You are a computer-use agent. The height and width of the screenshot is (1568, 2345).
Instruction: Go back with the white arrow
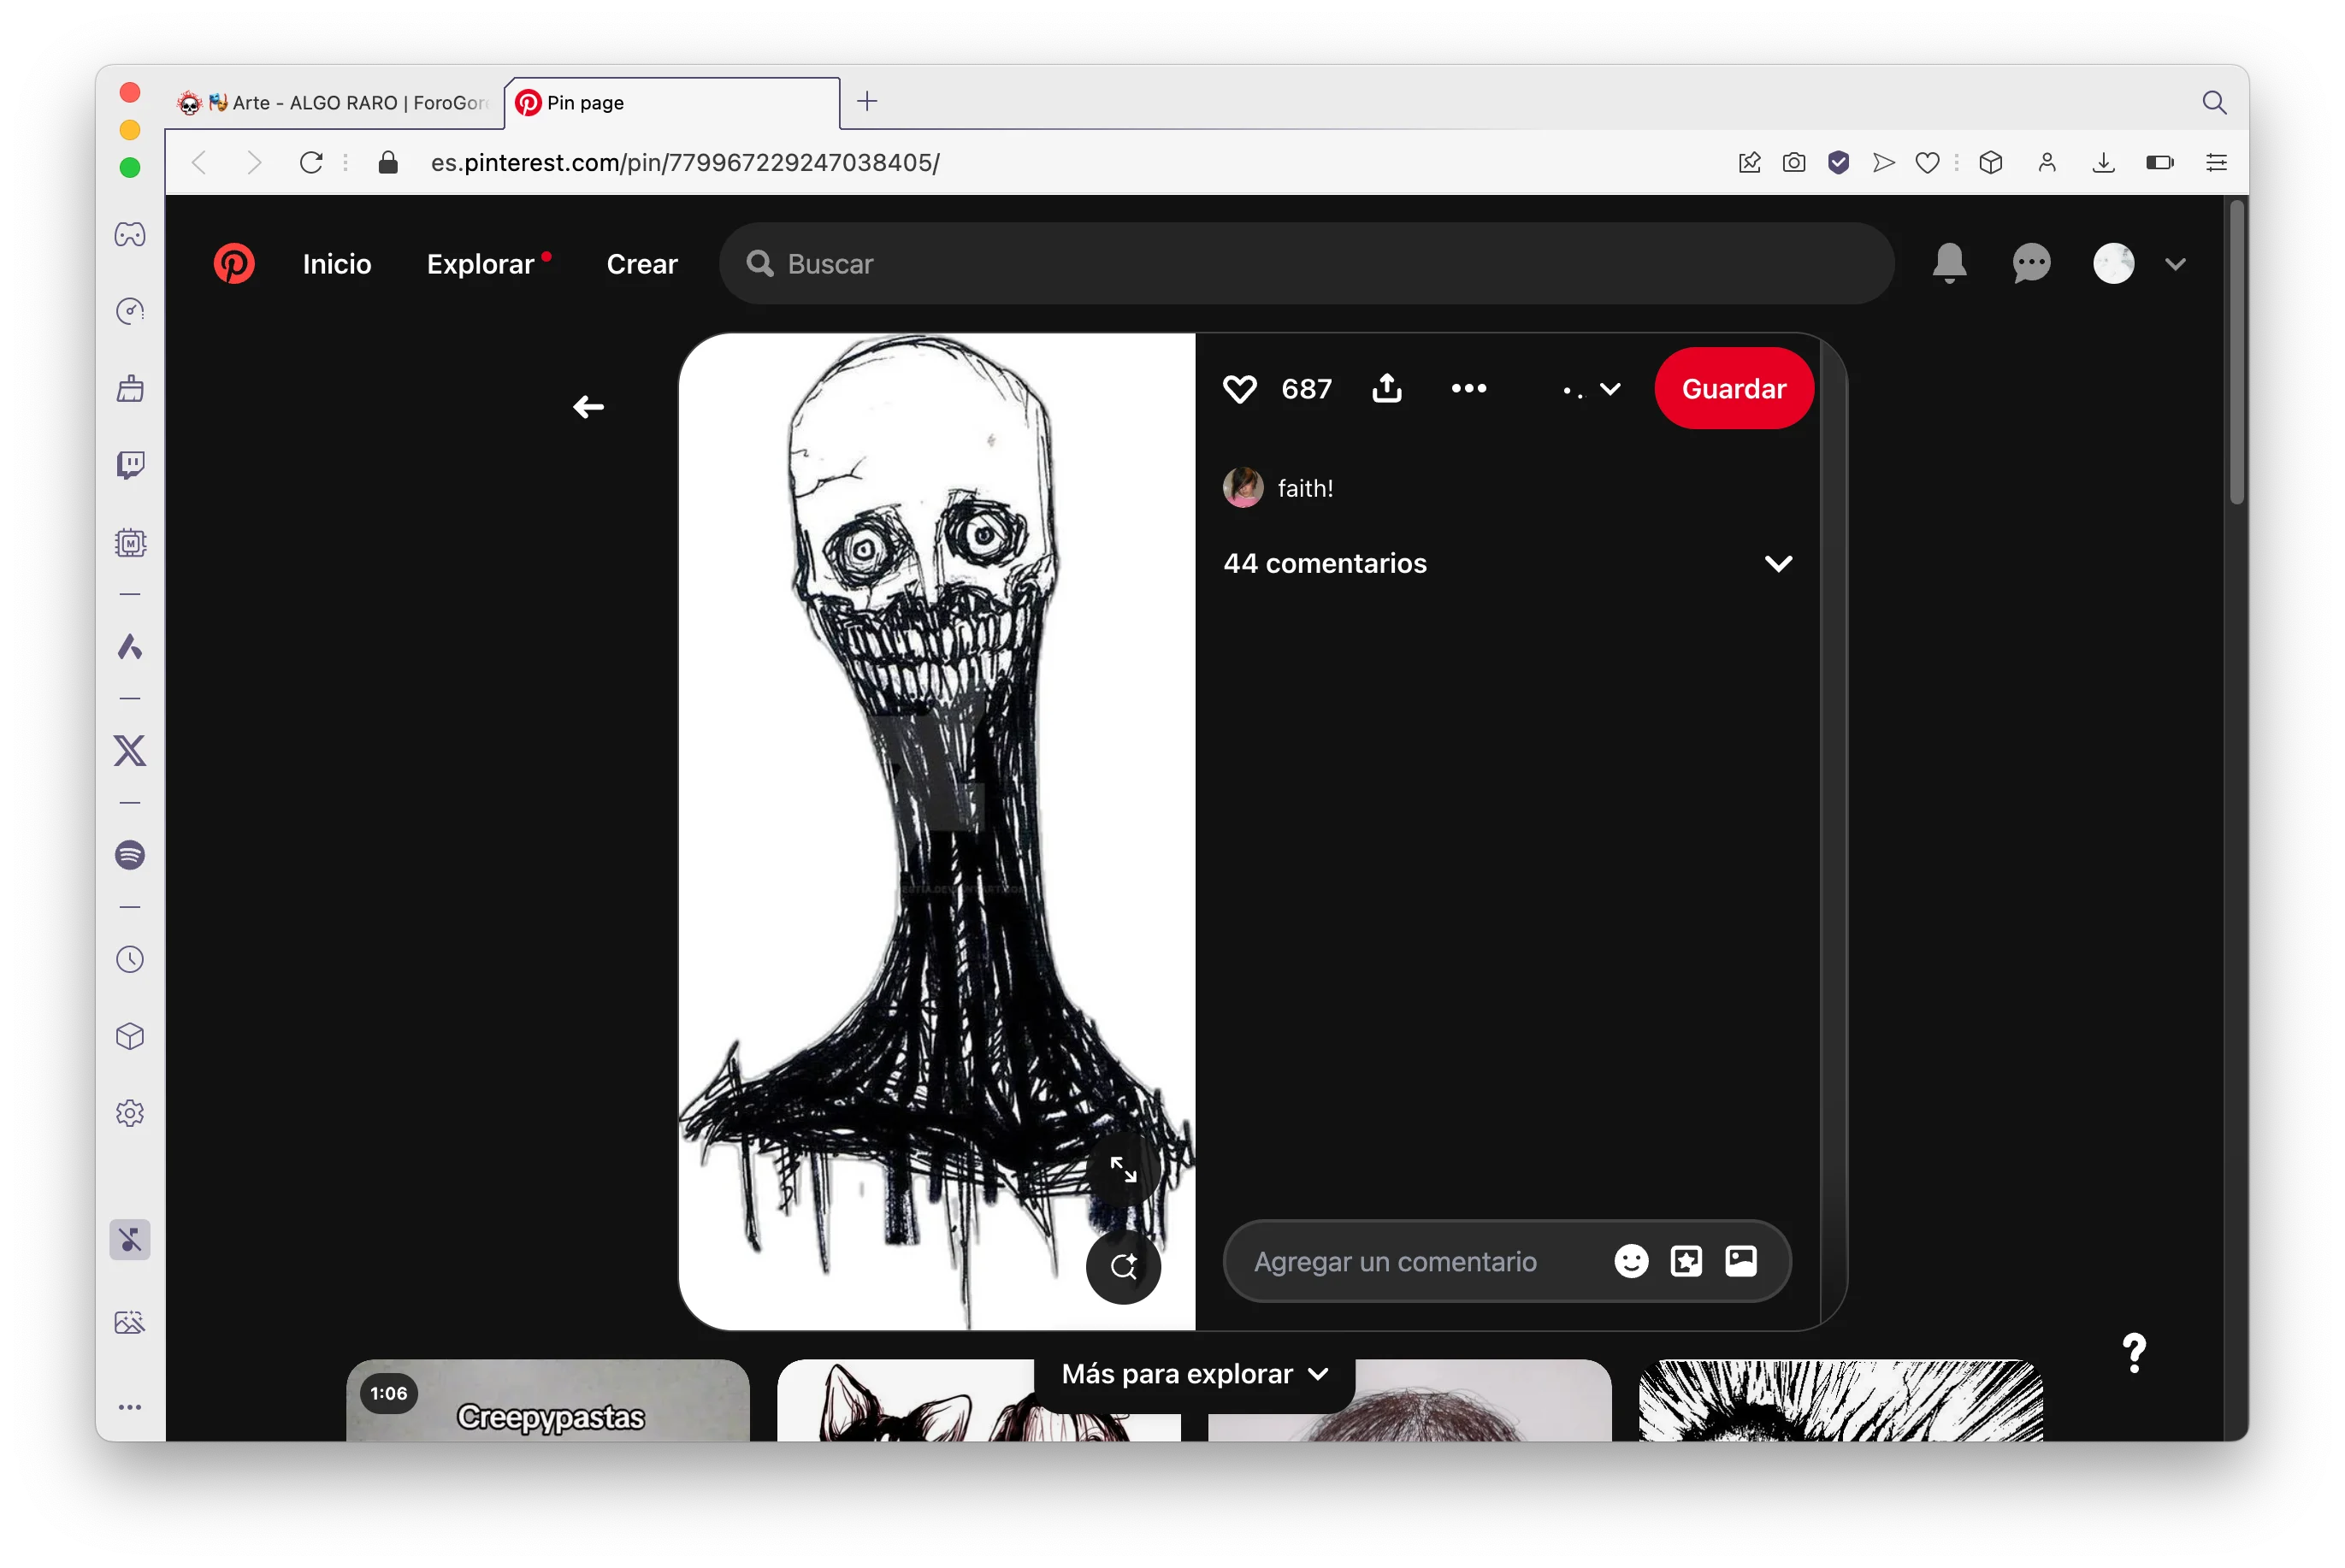coord(588,407)
